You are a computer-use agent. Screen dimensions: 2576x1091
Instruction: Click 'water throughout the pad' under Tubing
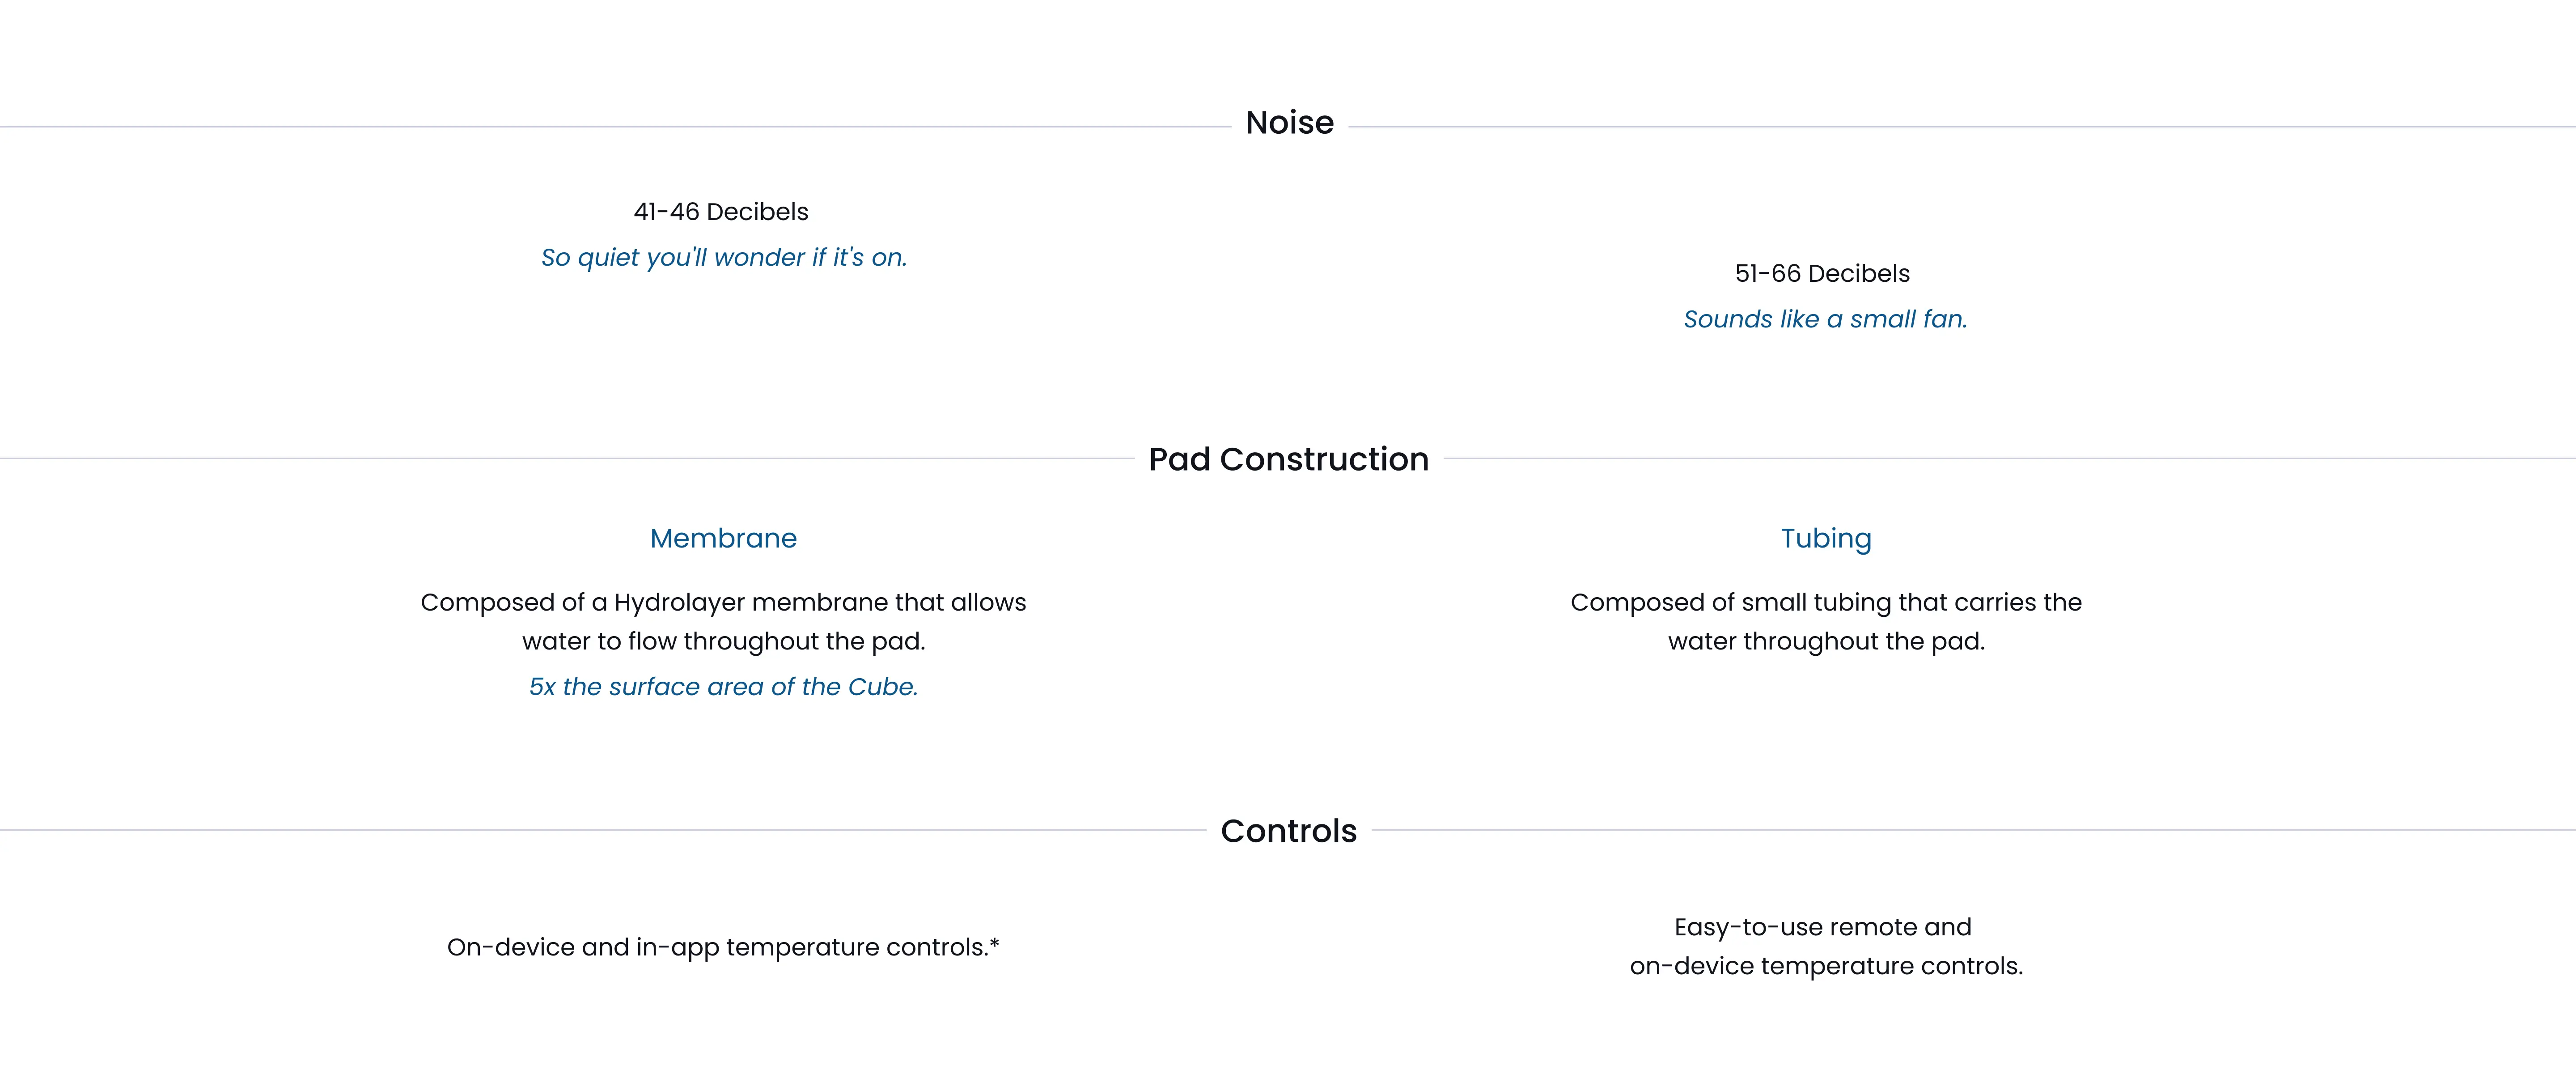[x=1826, y=642]
